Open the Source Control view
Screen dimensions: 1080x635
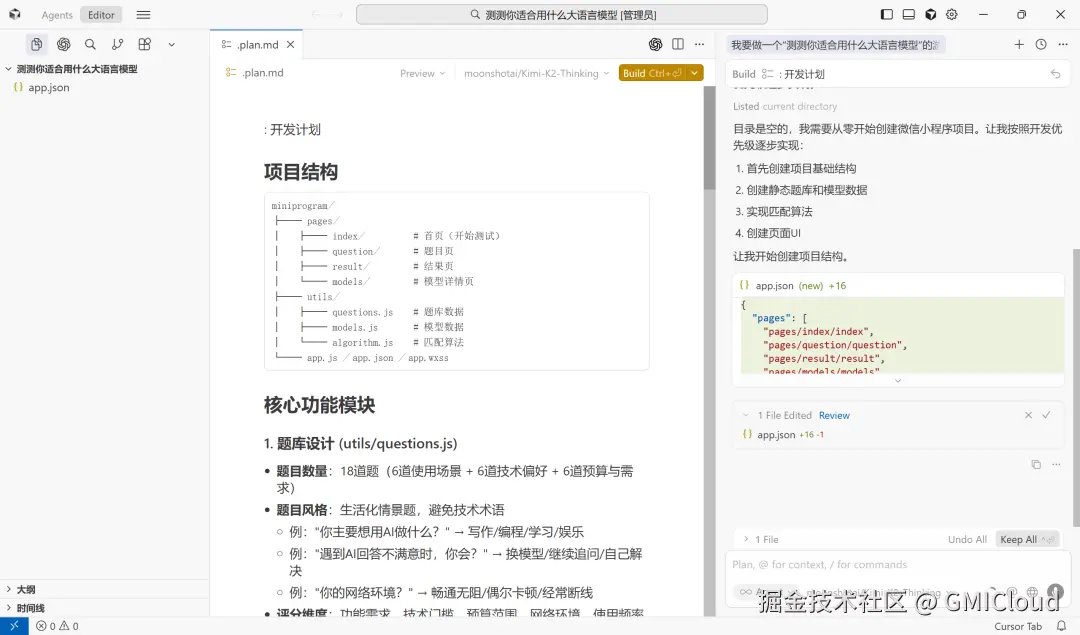tap(117, 44)
